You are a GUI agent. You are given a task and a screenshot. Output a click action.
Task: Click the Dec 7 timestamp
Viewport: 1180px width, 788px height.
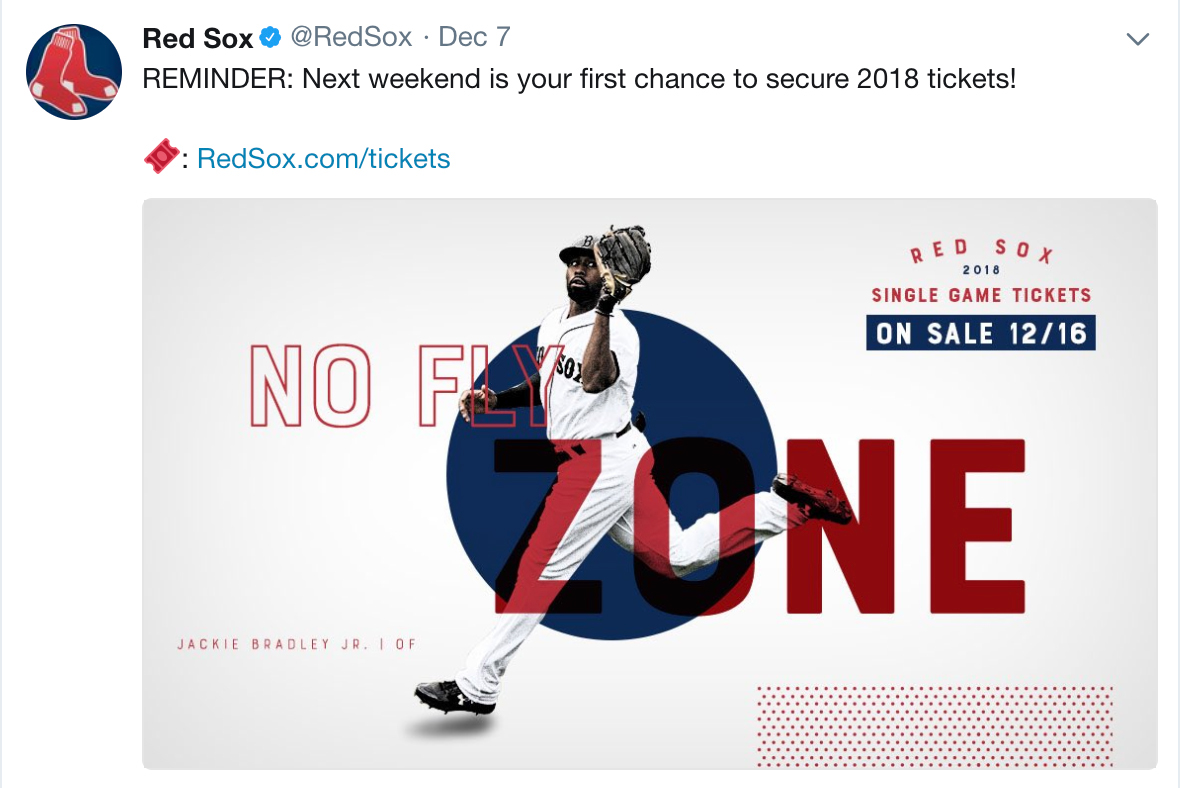coord(474,37)
